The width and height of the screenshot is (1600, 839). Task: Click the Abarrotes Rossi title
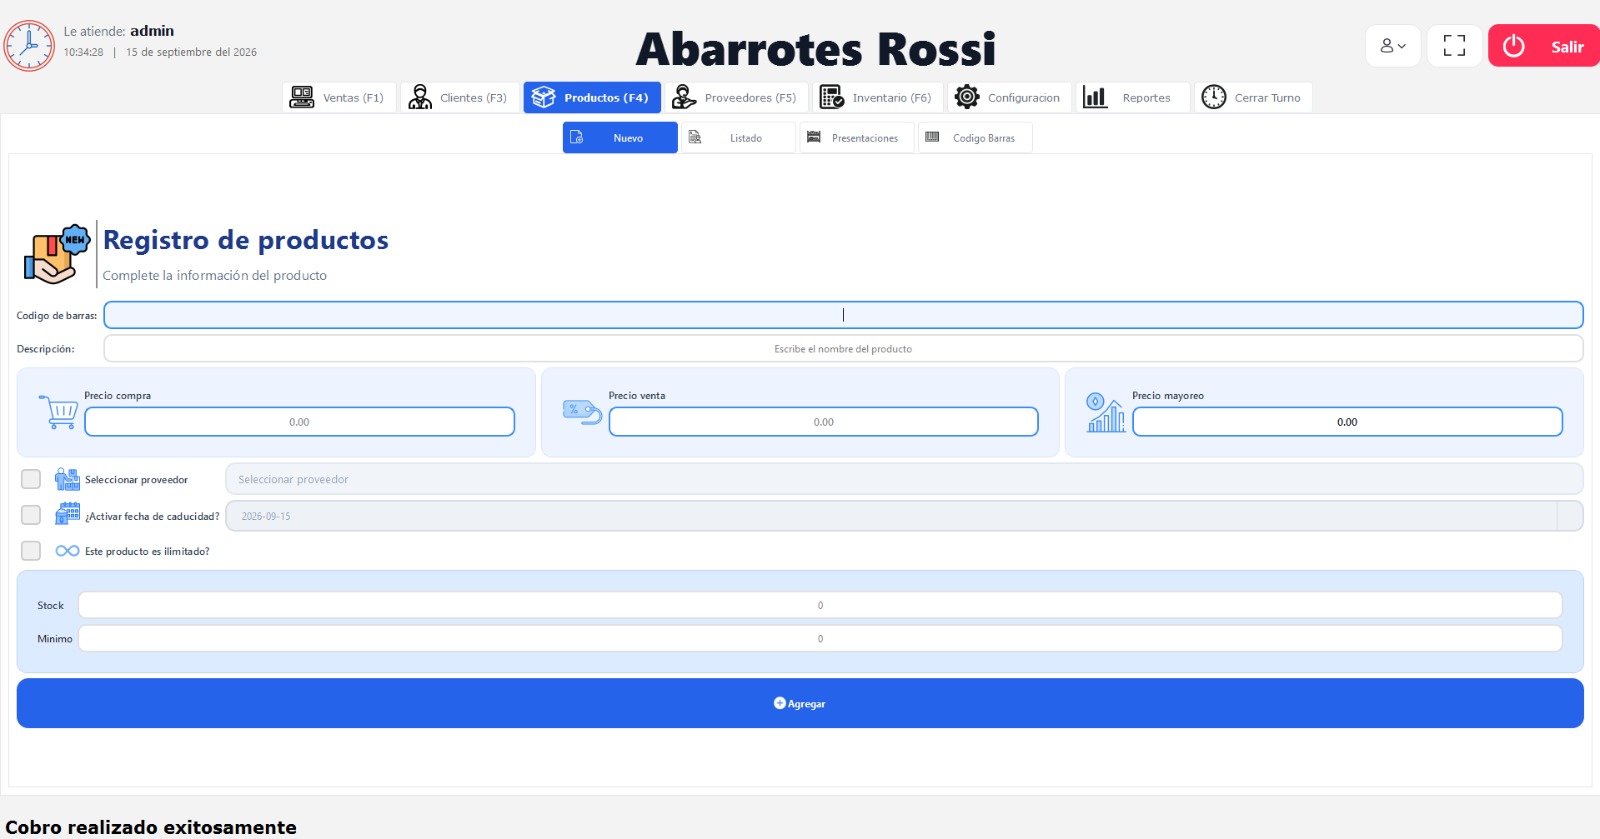point(816,49)
